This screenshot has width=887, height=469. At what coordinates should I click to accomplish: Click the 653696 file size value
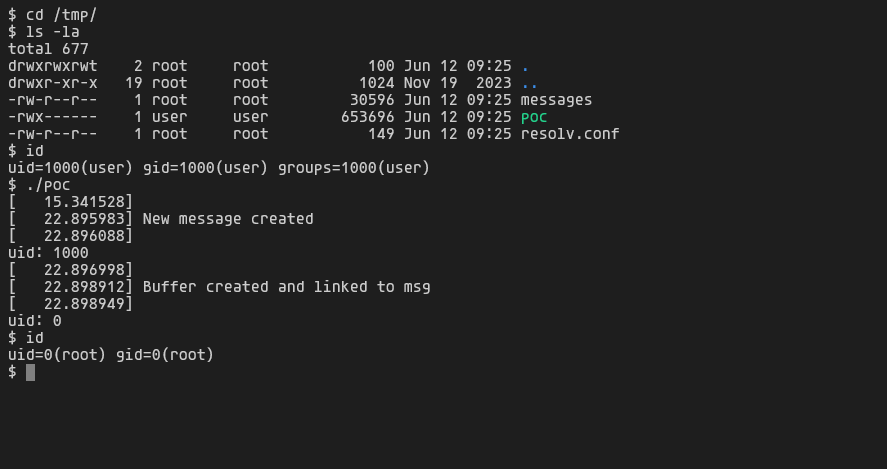coord(368,117)
